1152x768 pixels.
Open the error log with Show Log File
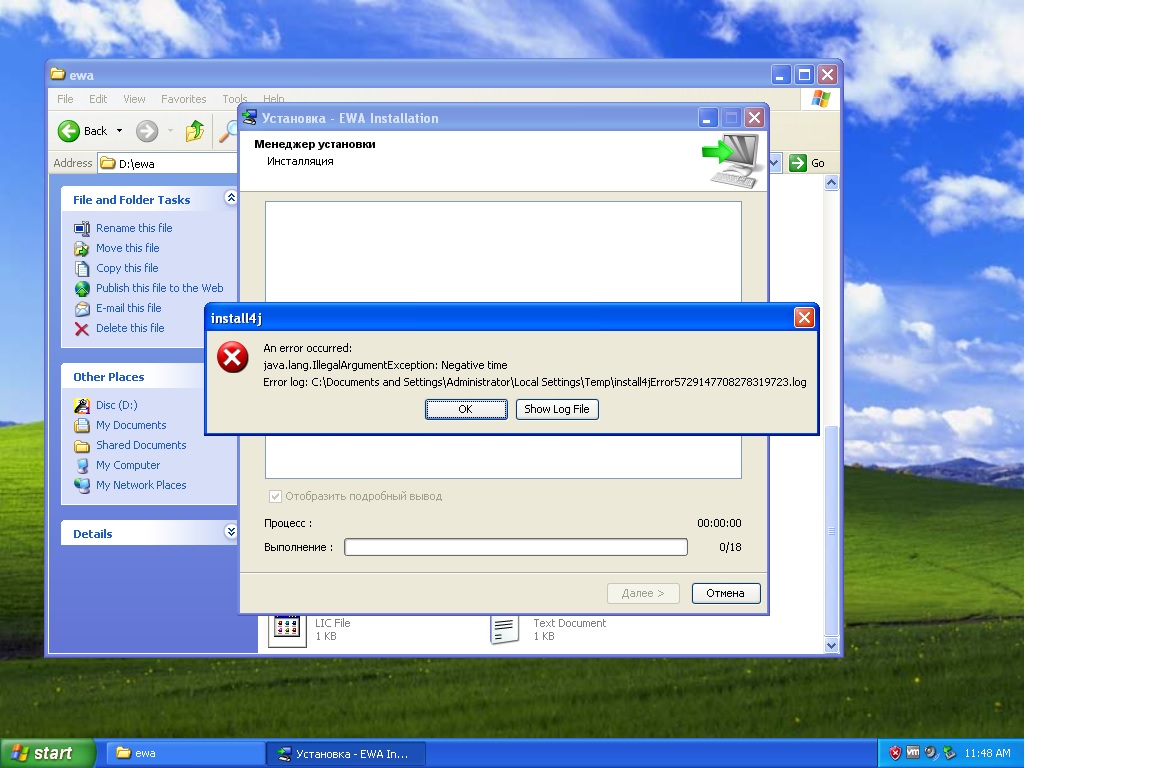coord(557,409)
